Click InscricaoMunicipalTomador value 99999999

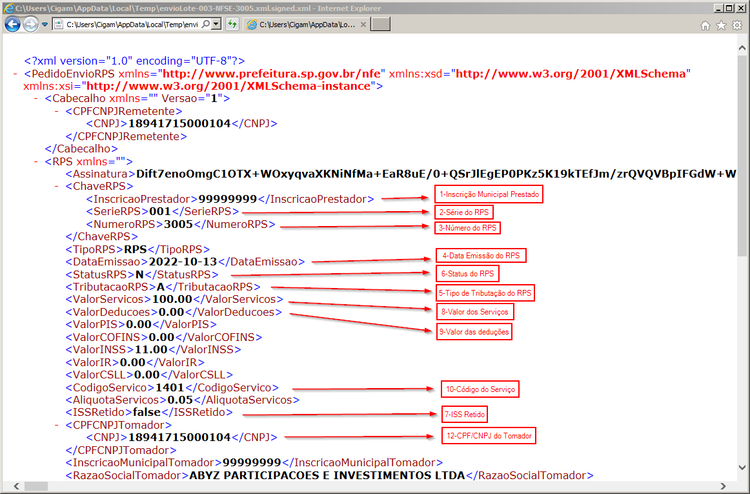[252, 462]
